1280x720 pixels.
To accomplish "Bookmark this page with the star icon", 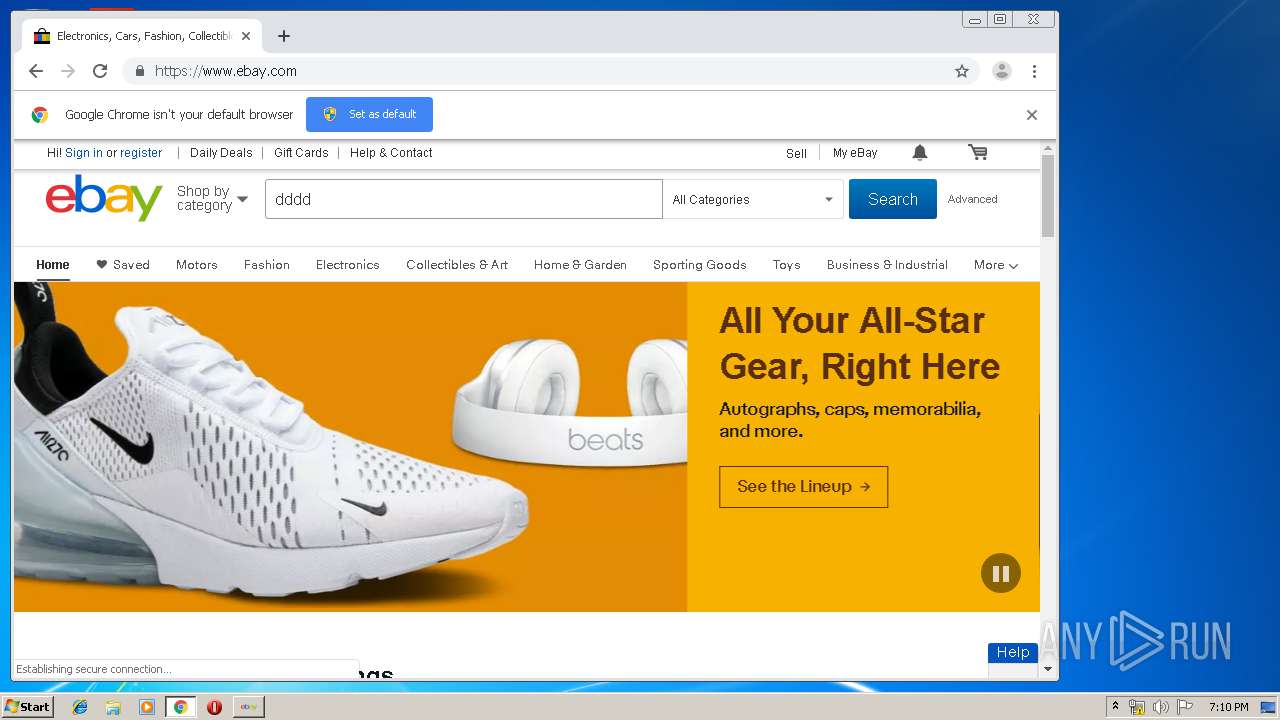I will [962, 71].
